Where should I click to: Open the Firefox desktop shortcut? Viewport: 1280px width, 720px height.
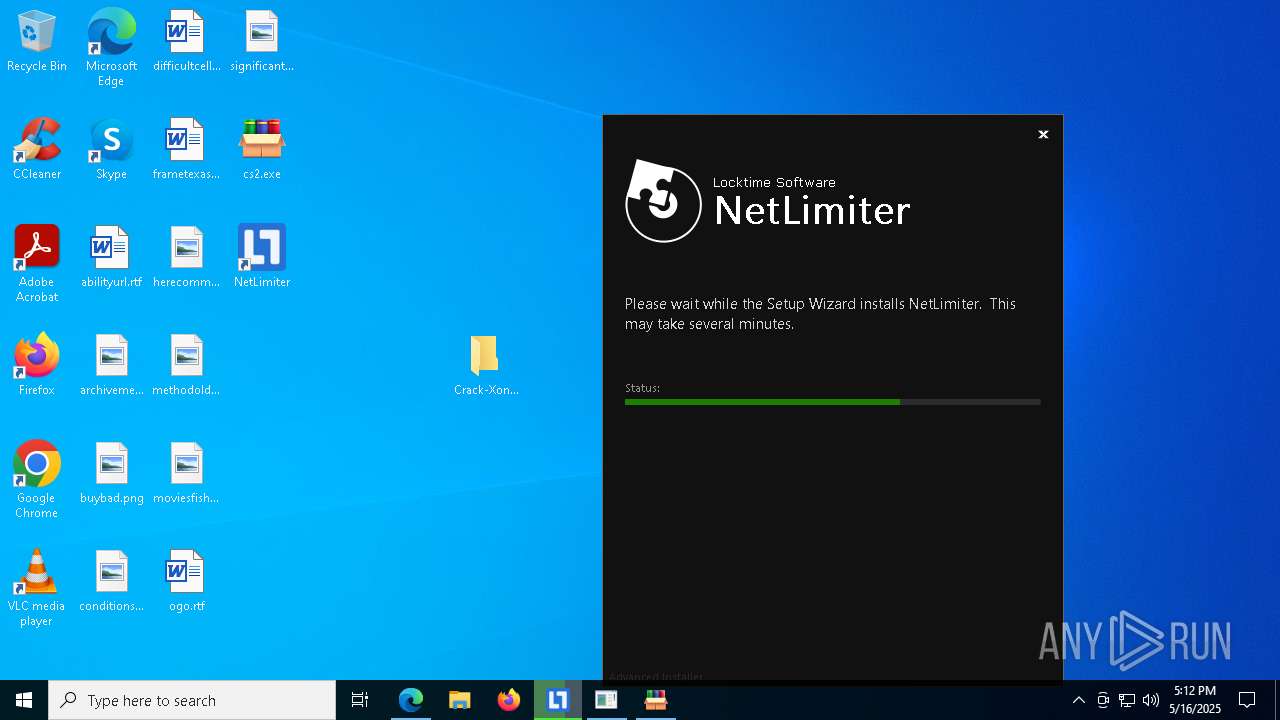37,366
